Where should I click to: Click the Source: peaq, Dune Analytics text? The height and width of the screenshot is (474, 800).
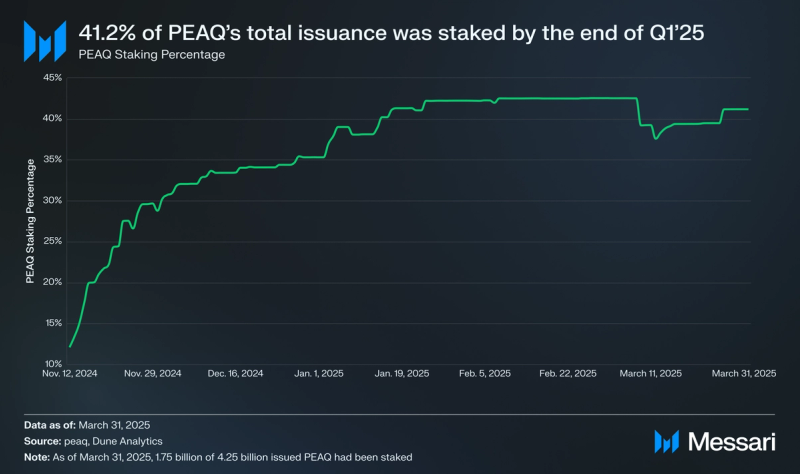tap(93, 441)
